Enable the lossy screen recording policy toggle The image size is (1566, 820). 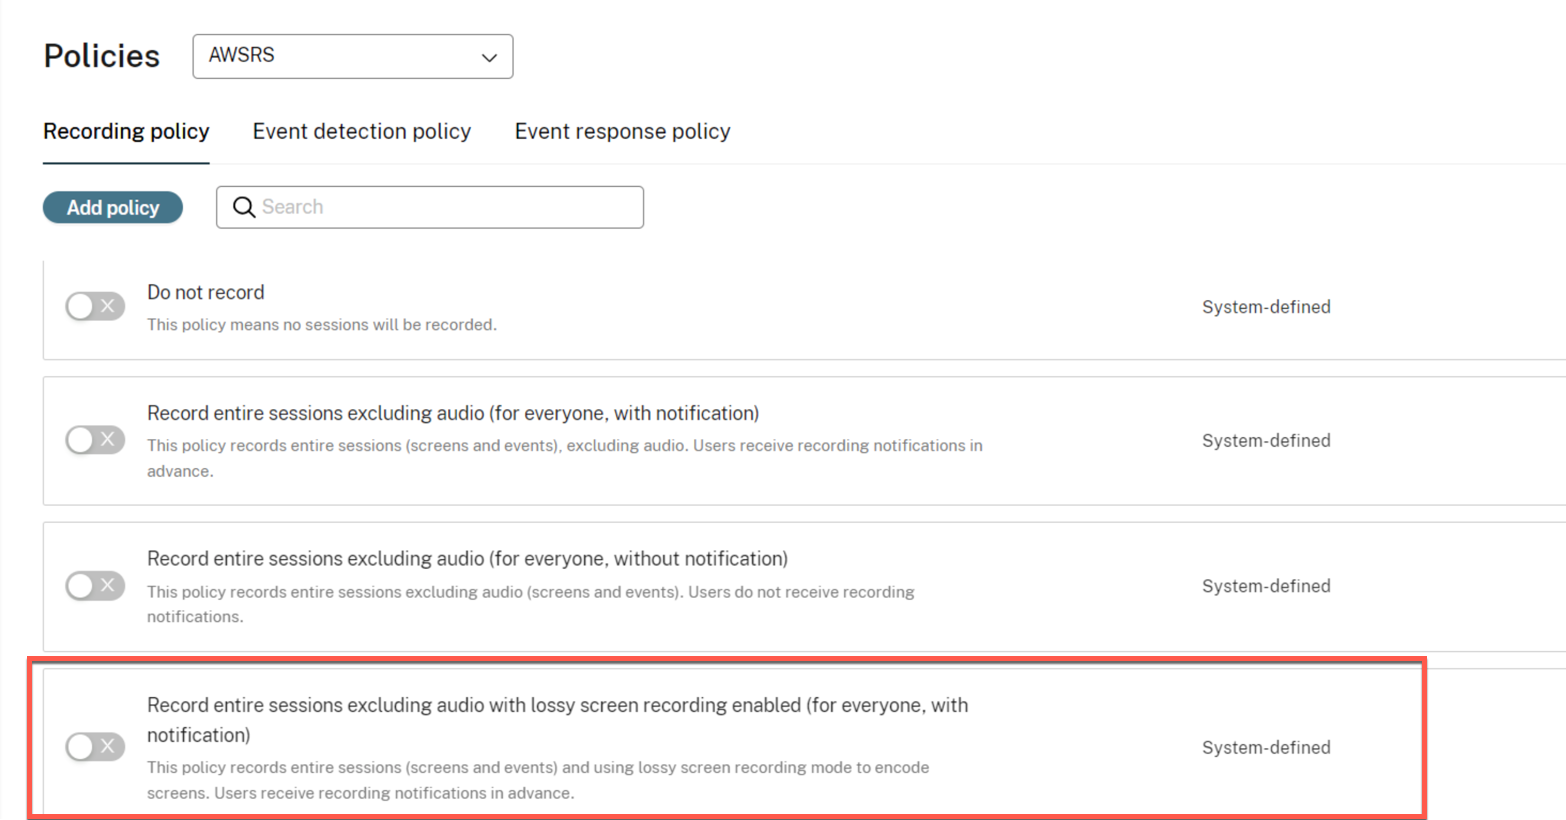[x=95, y=746]
